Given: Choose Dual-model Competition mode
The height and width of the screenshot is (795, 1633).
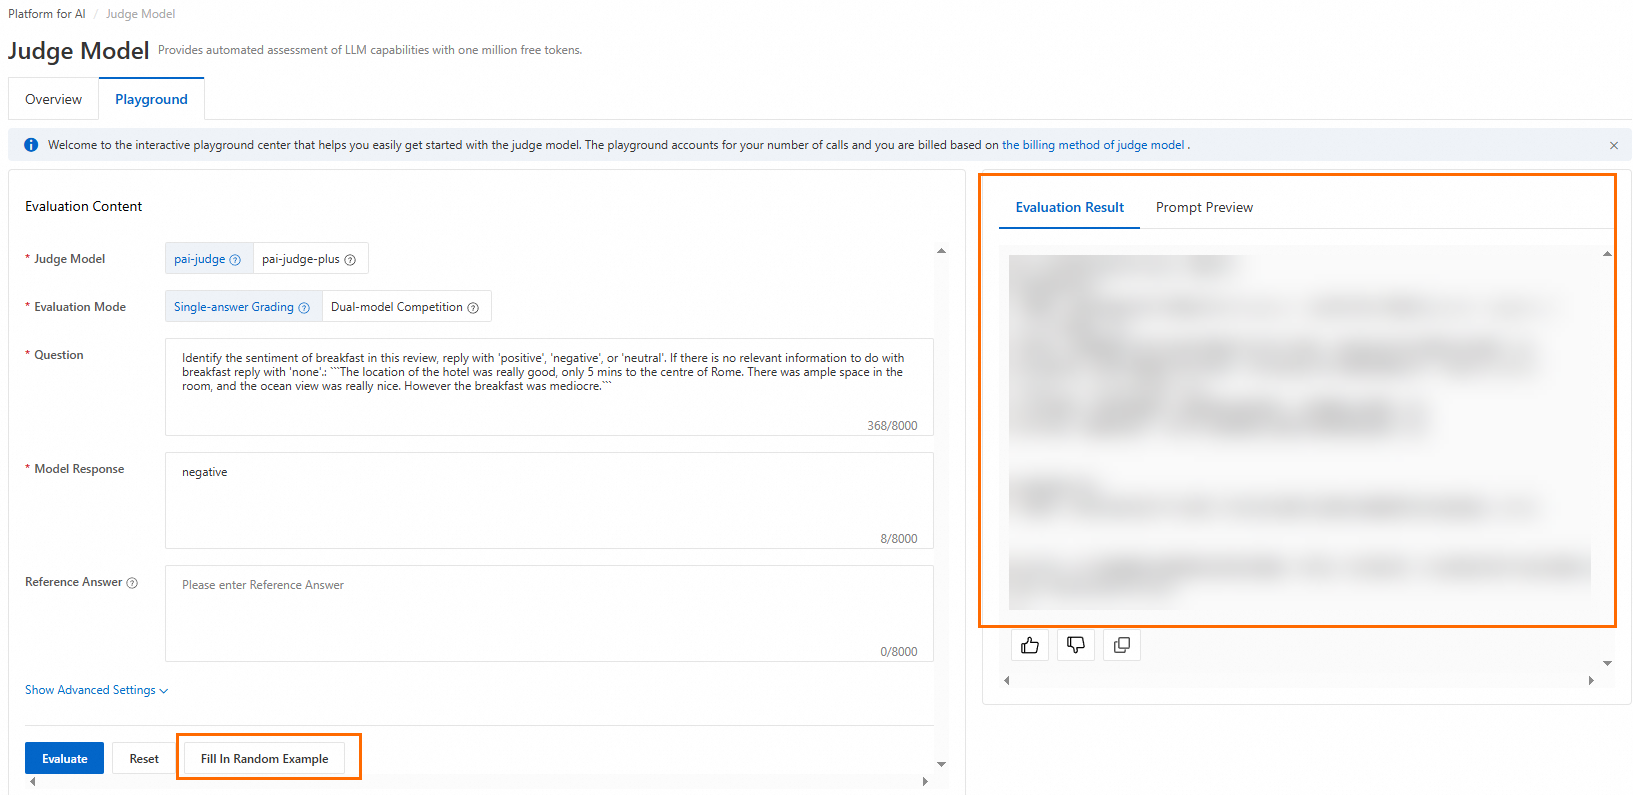Looking at the screenshot, I should click(406, 307).
